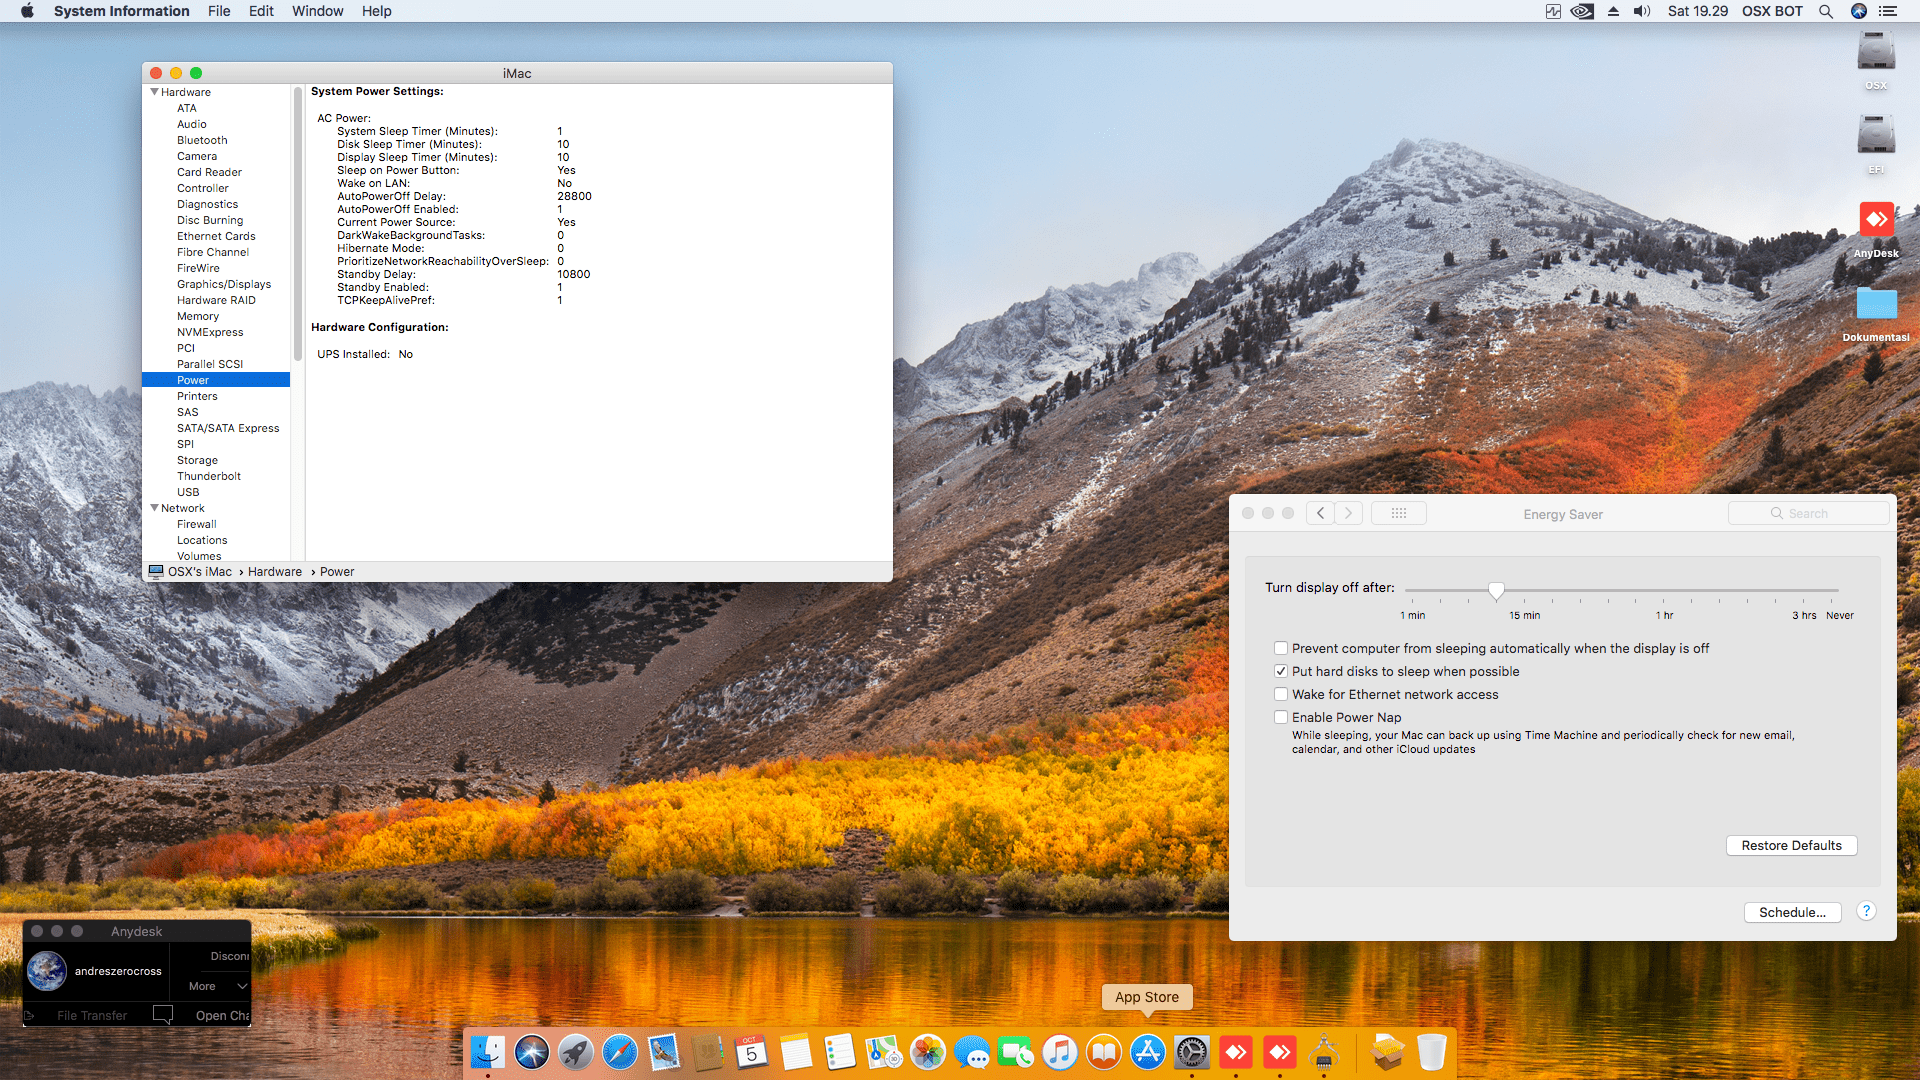Click the Schedule... button
Viewport: 1920px width, 1080px height.
[1792, 912]
